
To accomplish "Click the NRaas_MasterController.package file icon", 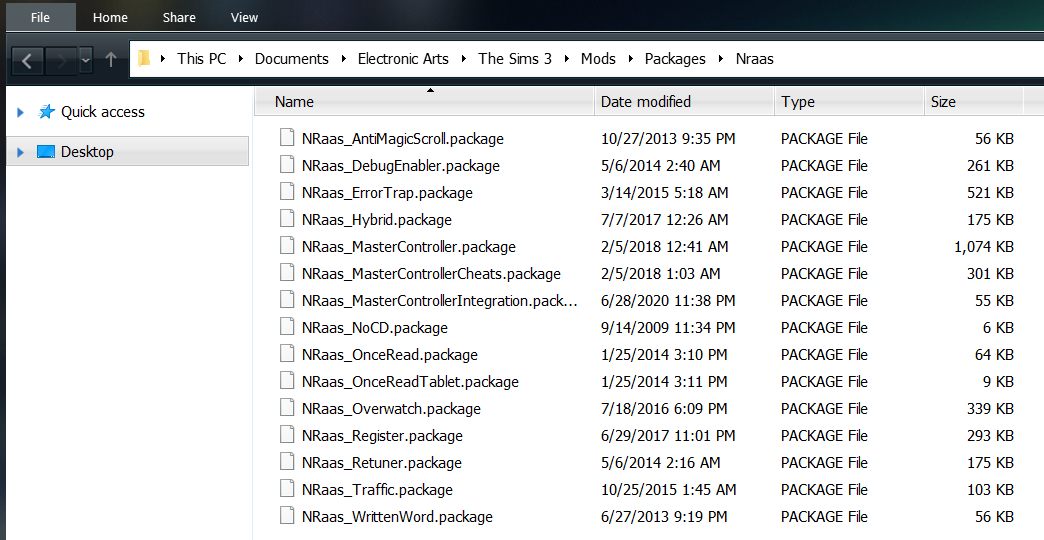I will [x=287, y=246].
